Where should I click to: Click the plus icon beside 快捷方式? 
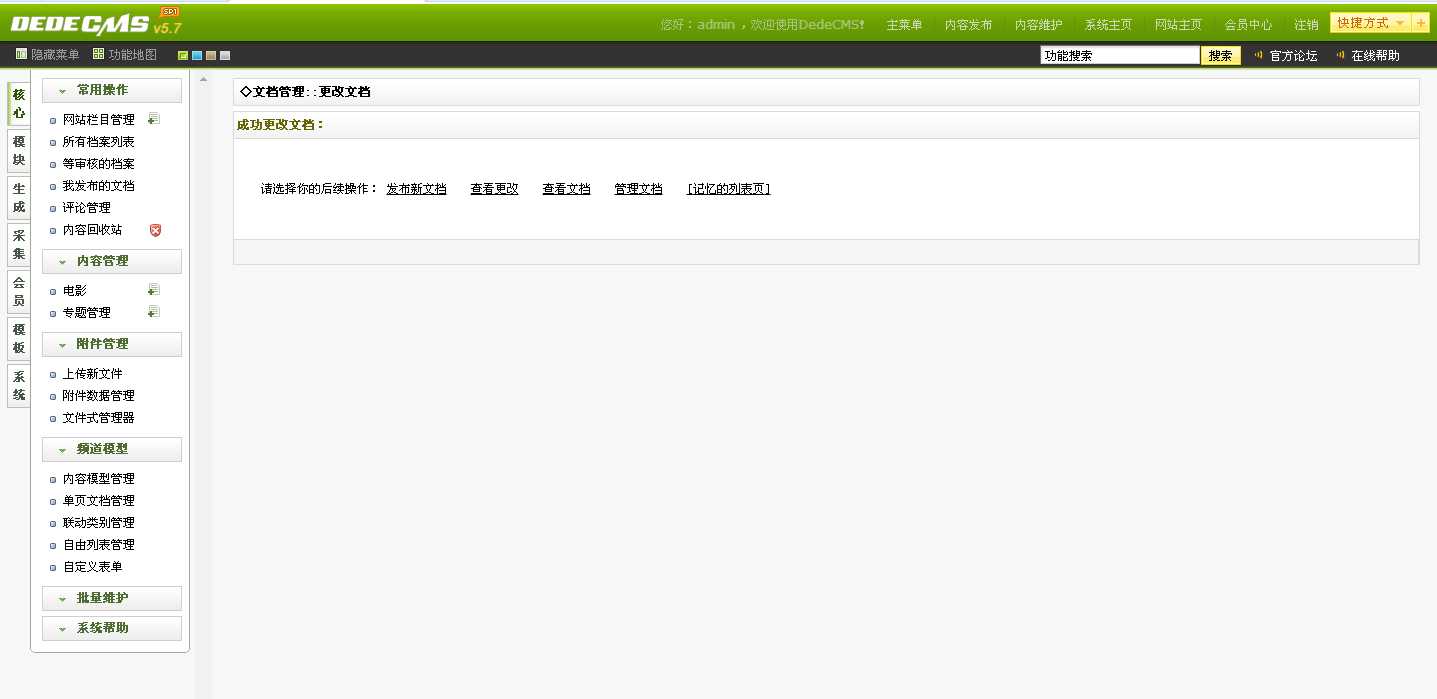pos(1421,23)
